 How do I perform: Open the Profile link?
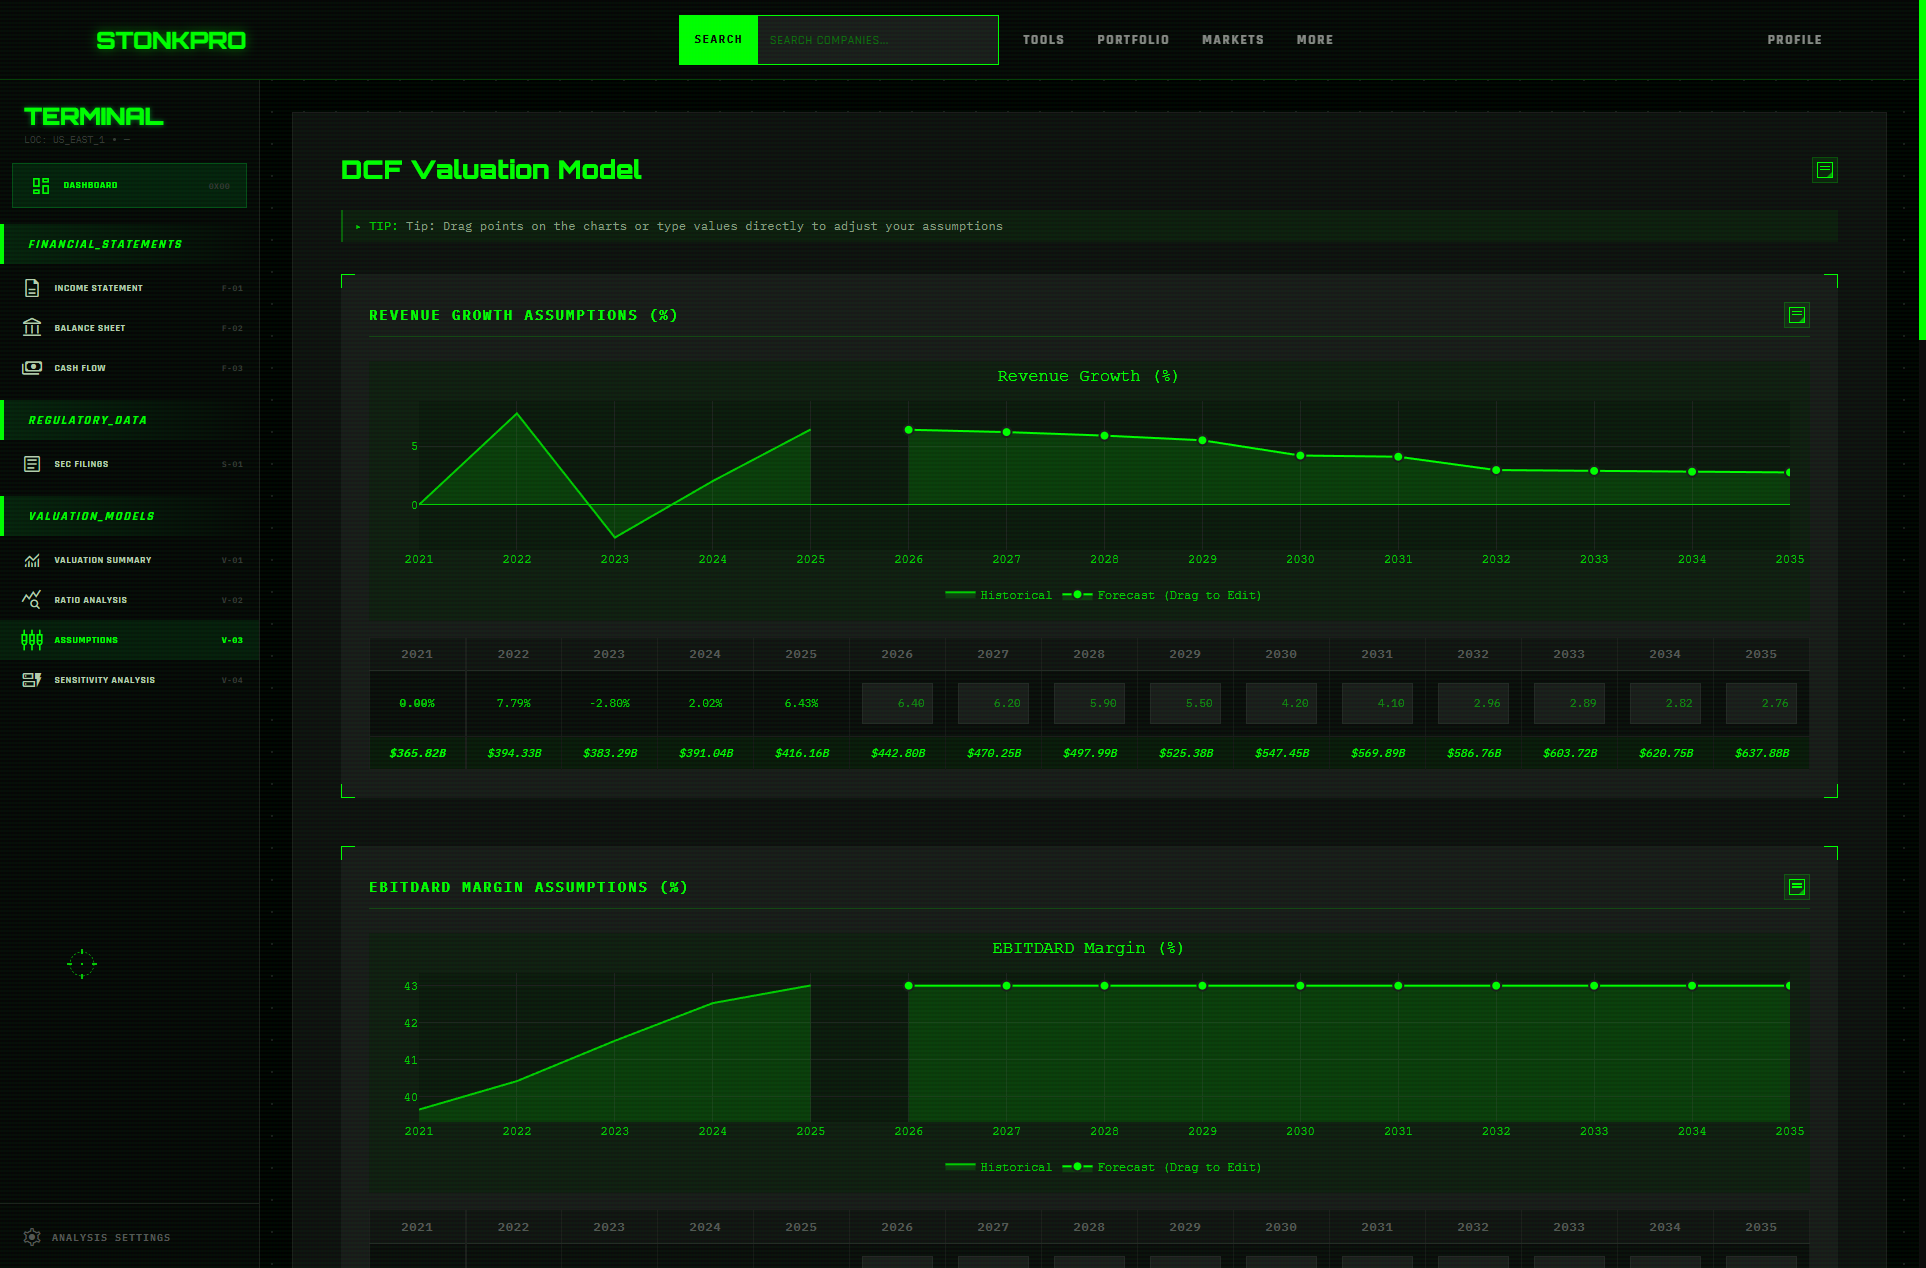click(1794, 40)
